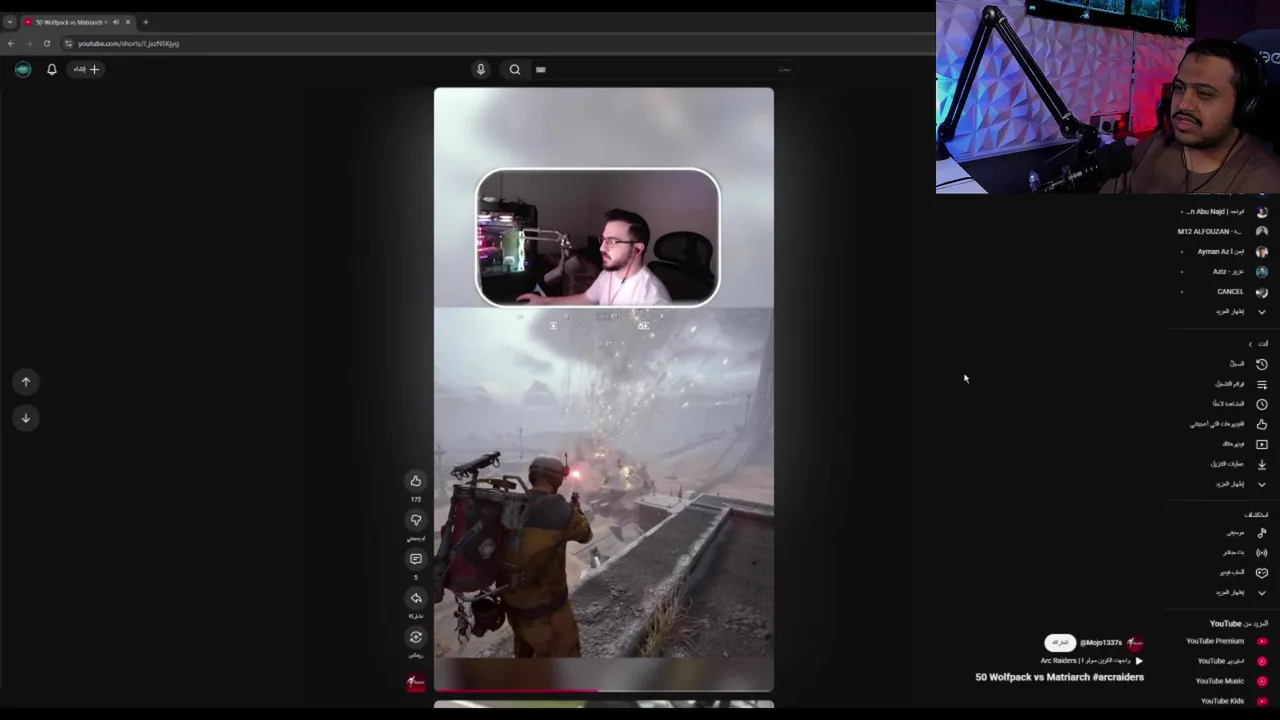Image resolution: width=1280 pixels, height=720 pixels.
Task: Open Downloads in sidebar
Action: pos(1224,464)
